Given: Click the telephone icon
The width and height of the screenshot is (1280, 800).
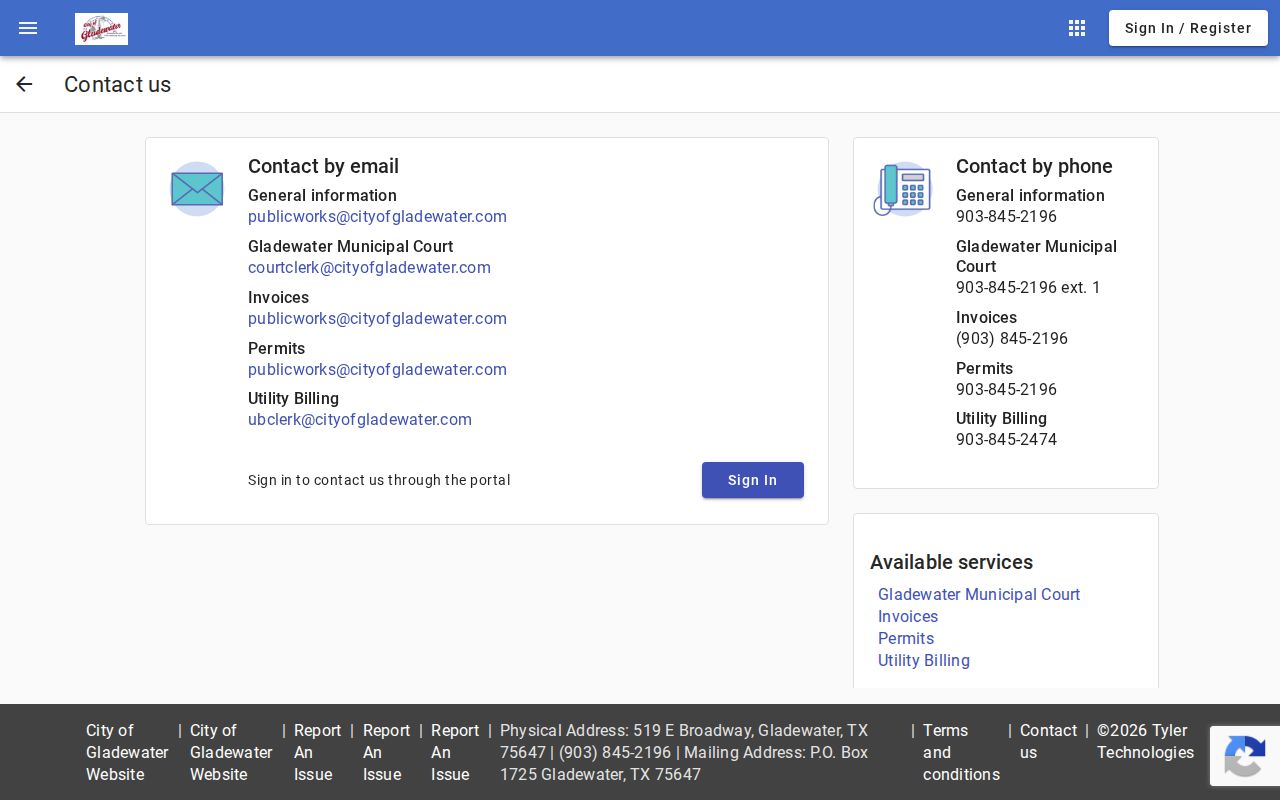Looking at the screenshot, I should (x=903, y=189).
